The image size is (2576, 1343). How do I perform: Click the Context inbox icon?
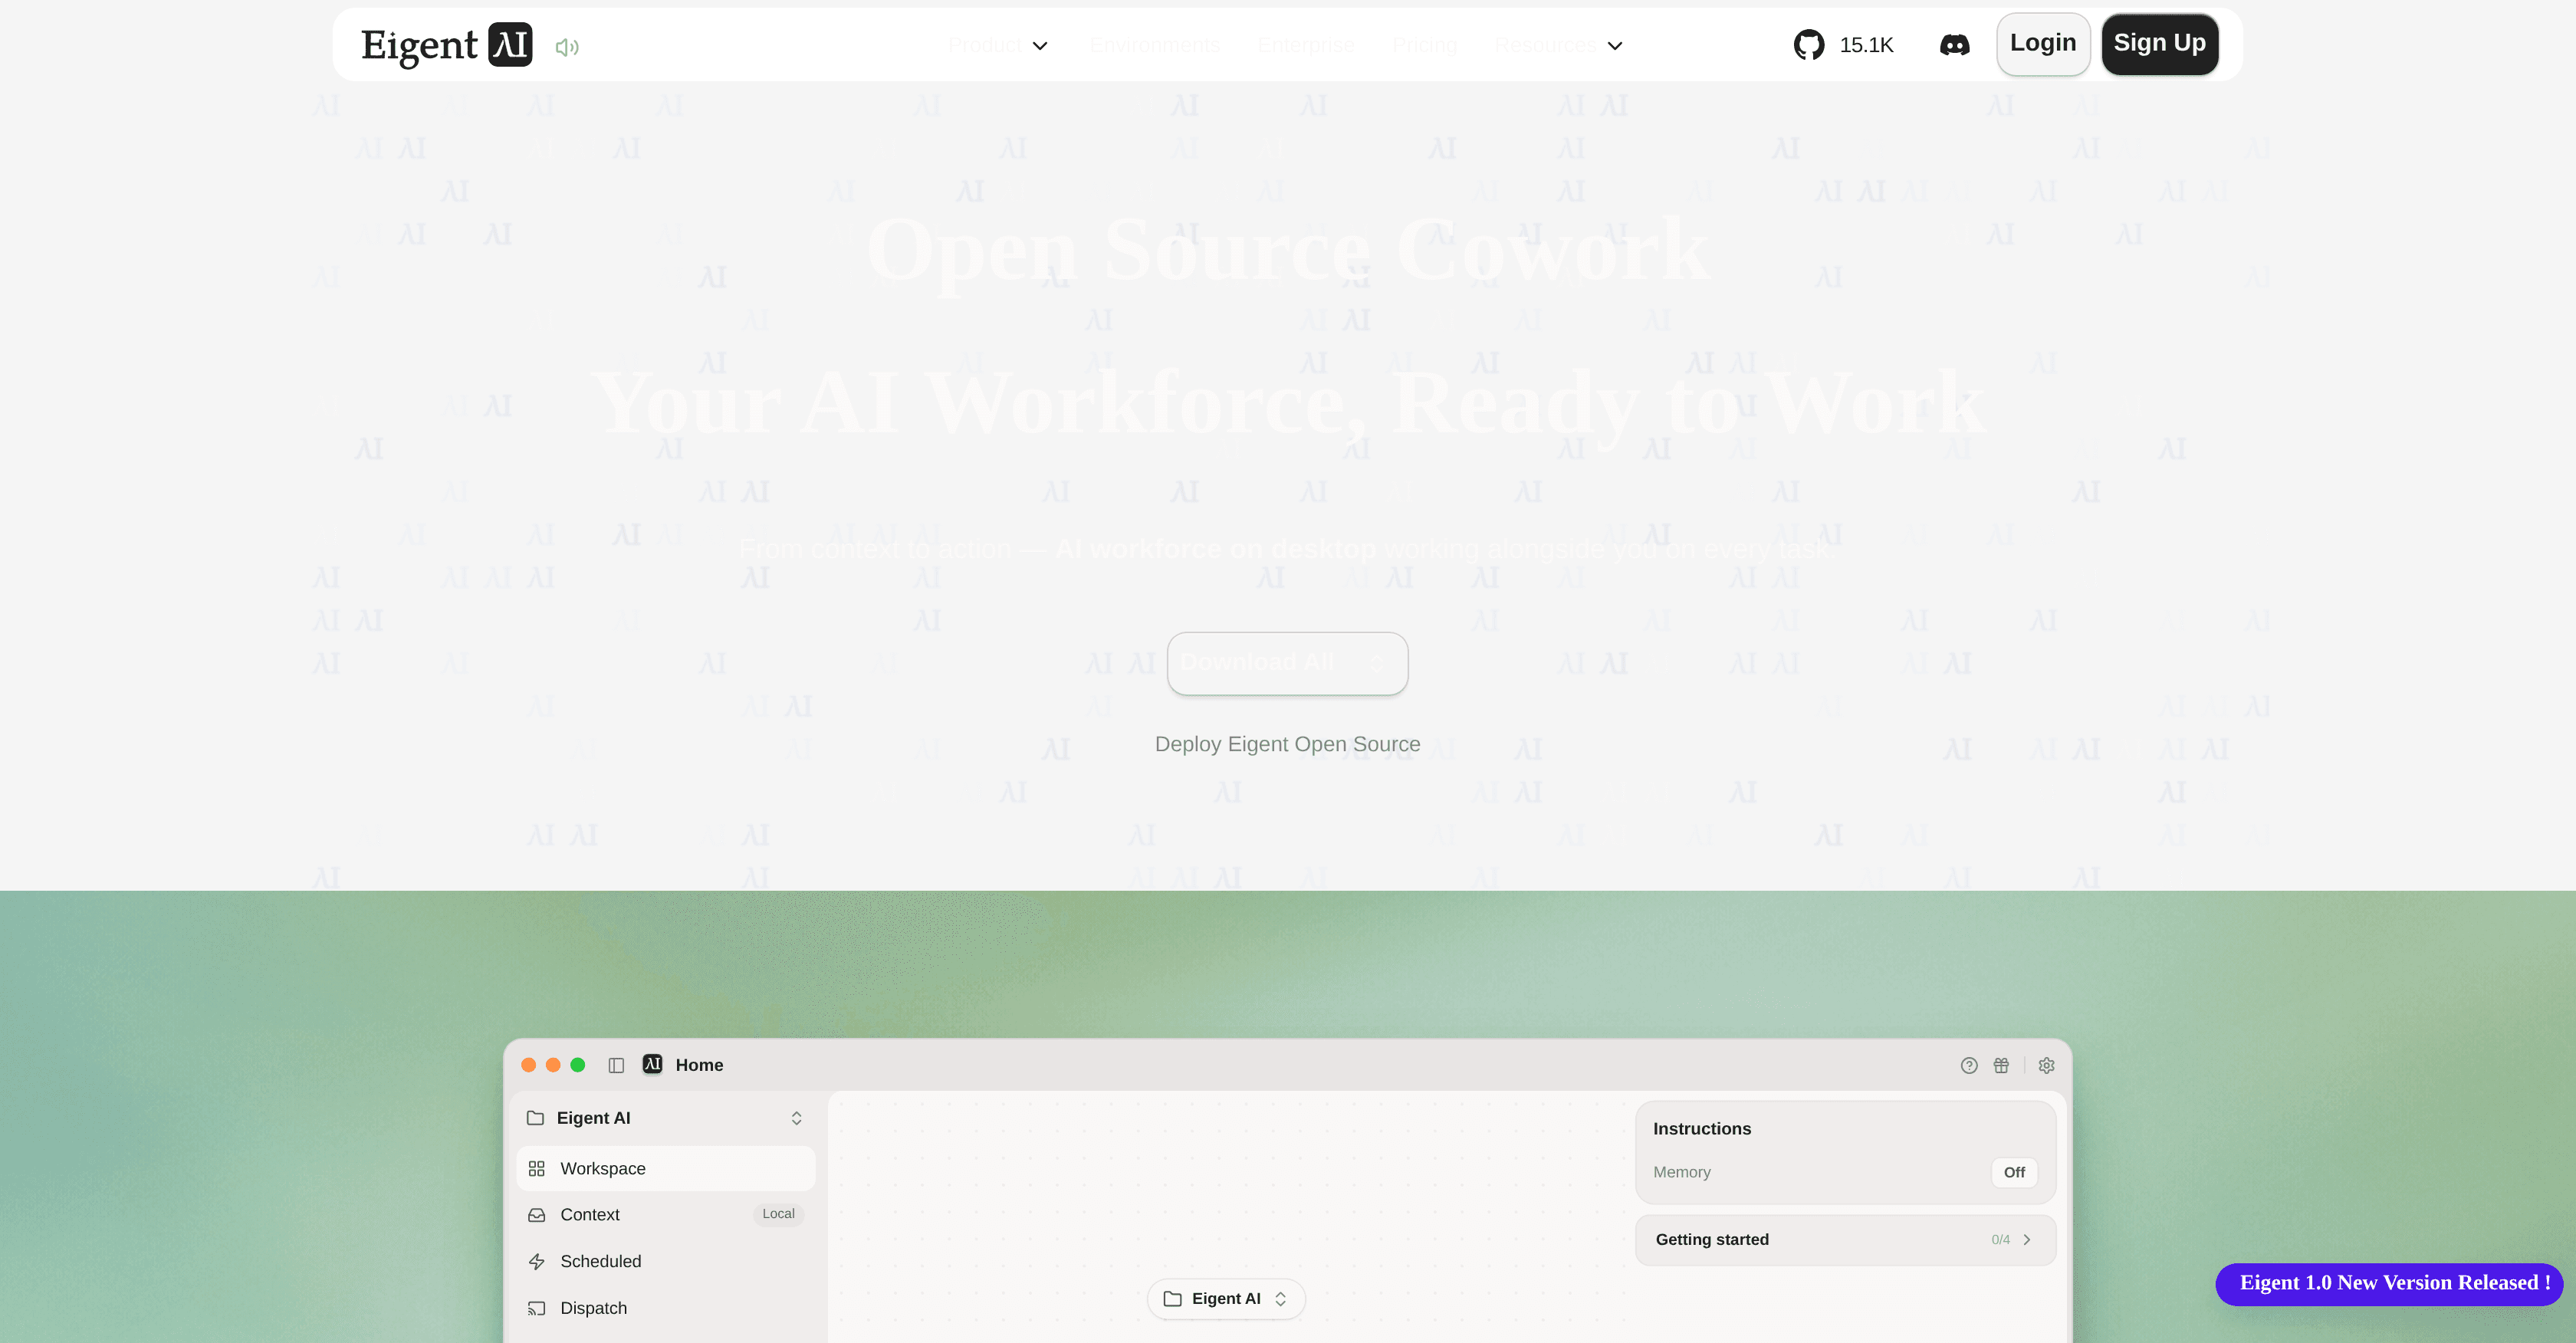pyautogui.click(x=536, y=1214)
